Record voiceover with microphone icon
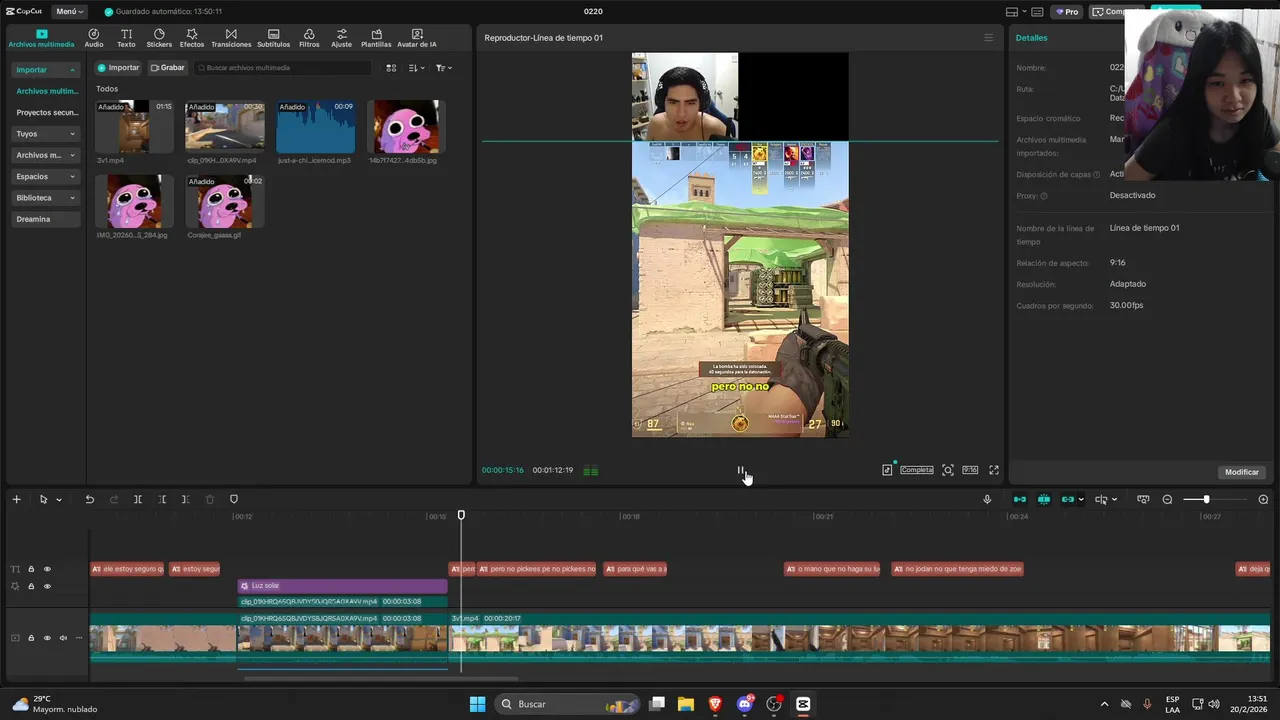The image size is (1280, 720). tap(987, 499)
